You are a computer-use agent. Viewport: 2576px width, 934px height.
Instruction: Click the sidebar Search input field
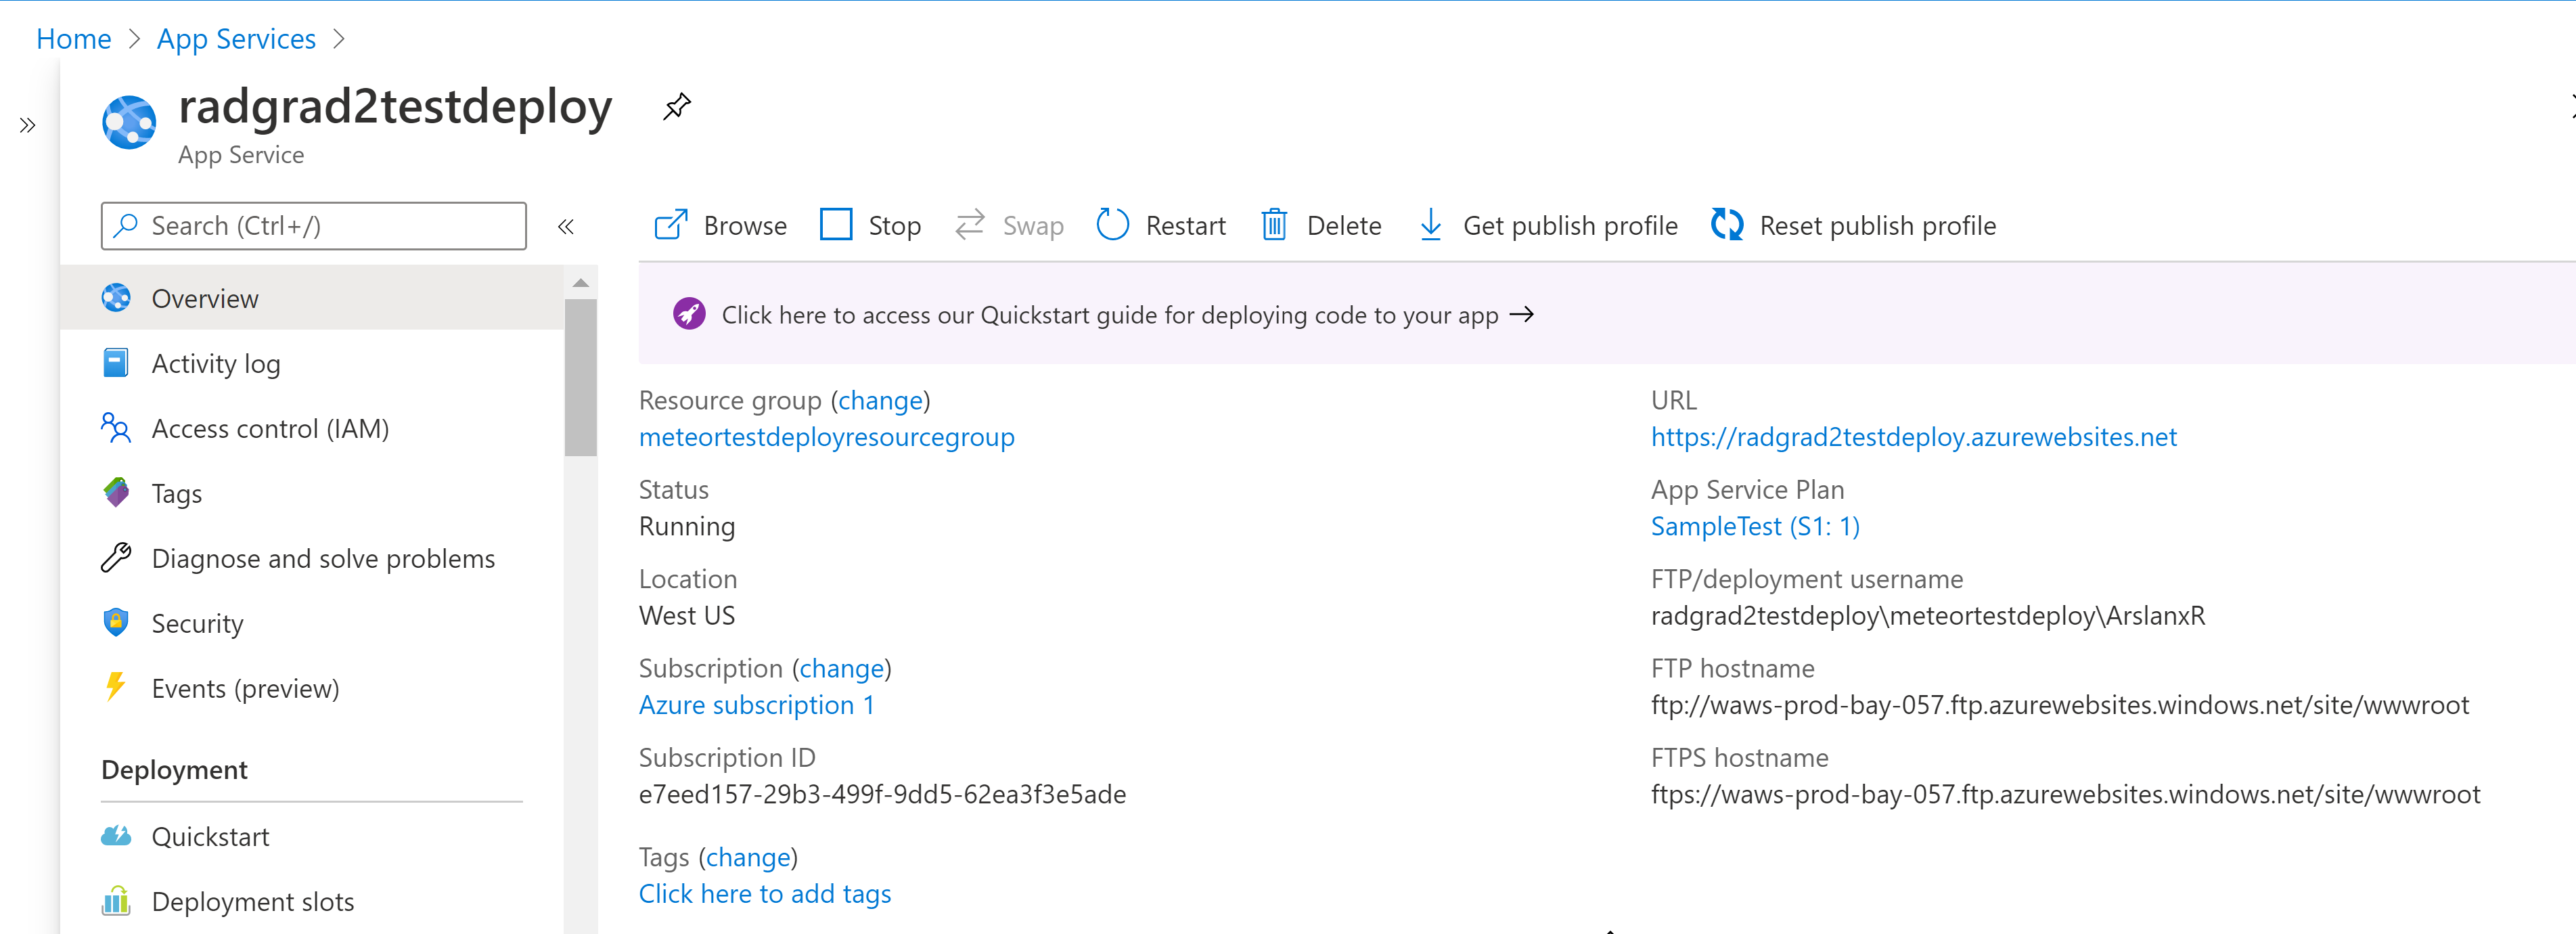[313, 226]
